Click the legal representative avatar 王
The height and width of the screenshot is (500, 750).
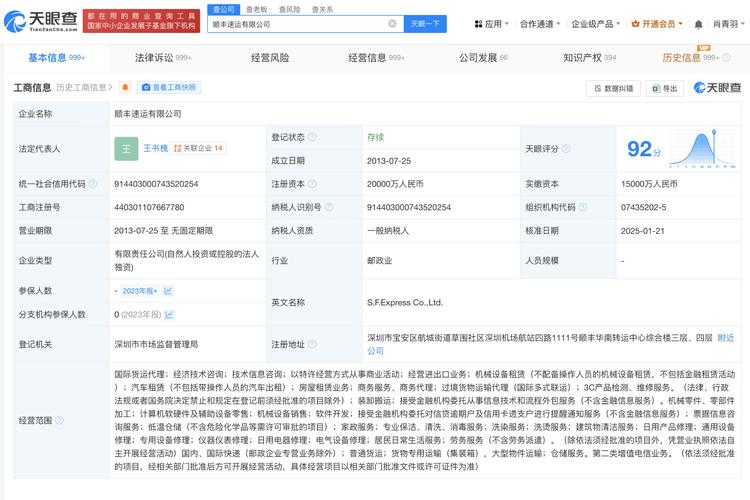pyautogui.click(x=126, y=149)
